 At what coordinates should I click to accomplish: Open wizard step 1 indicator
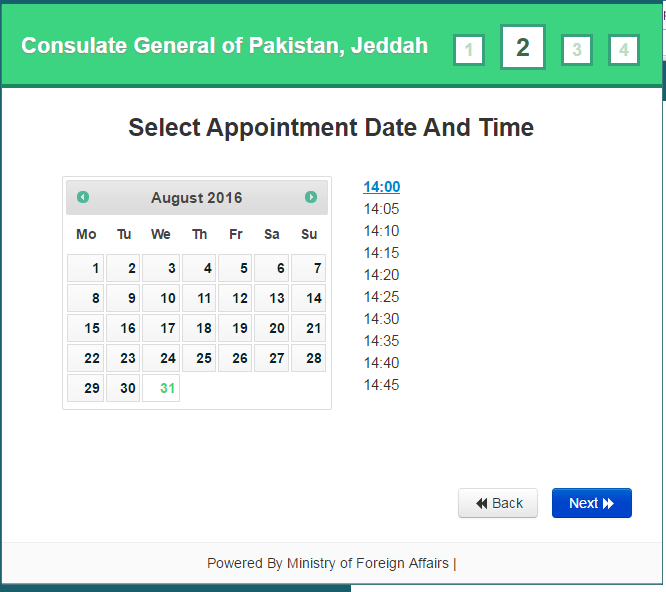pos(469,50)
